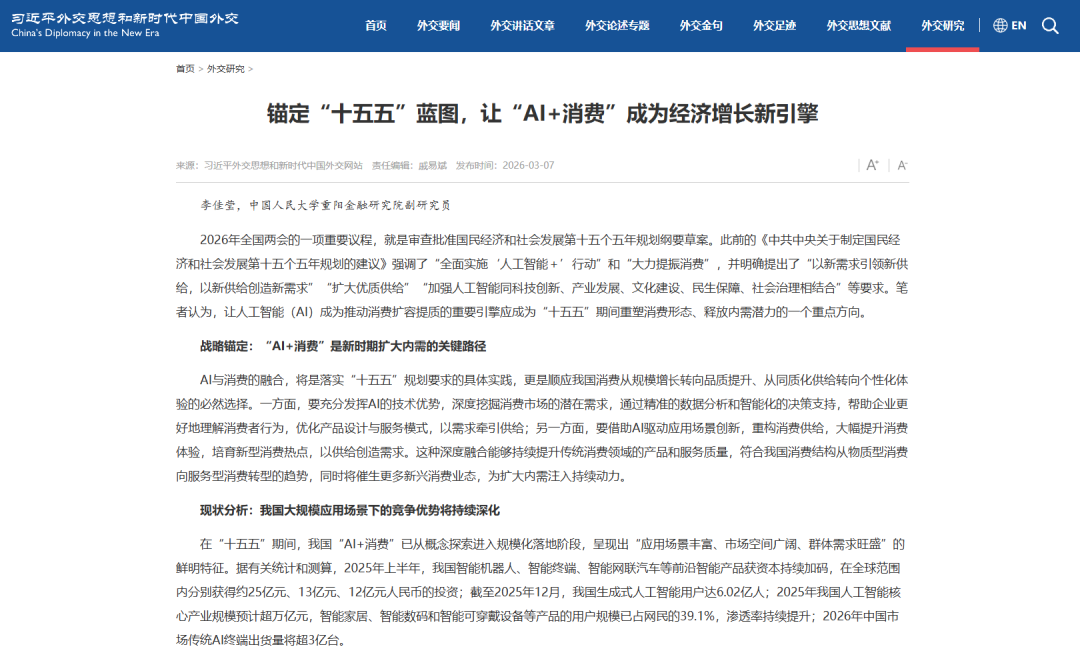This screenshot has height=659, width=1080.
Task: Increase font size with A+ icon
Action: [x=872, y=165]
